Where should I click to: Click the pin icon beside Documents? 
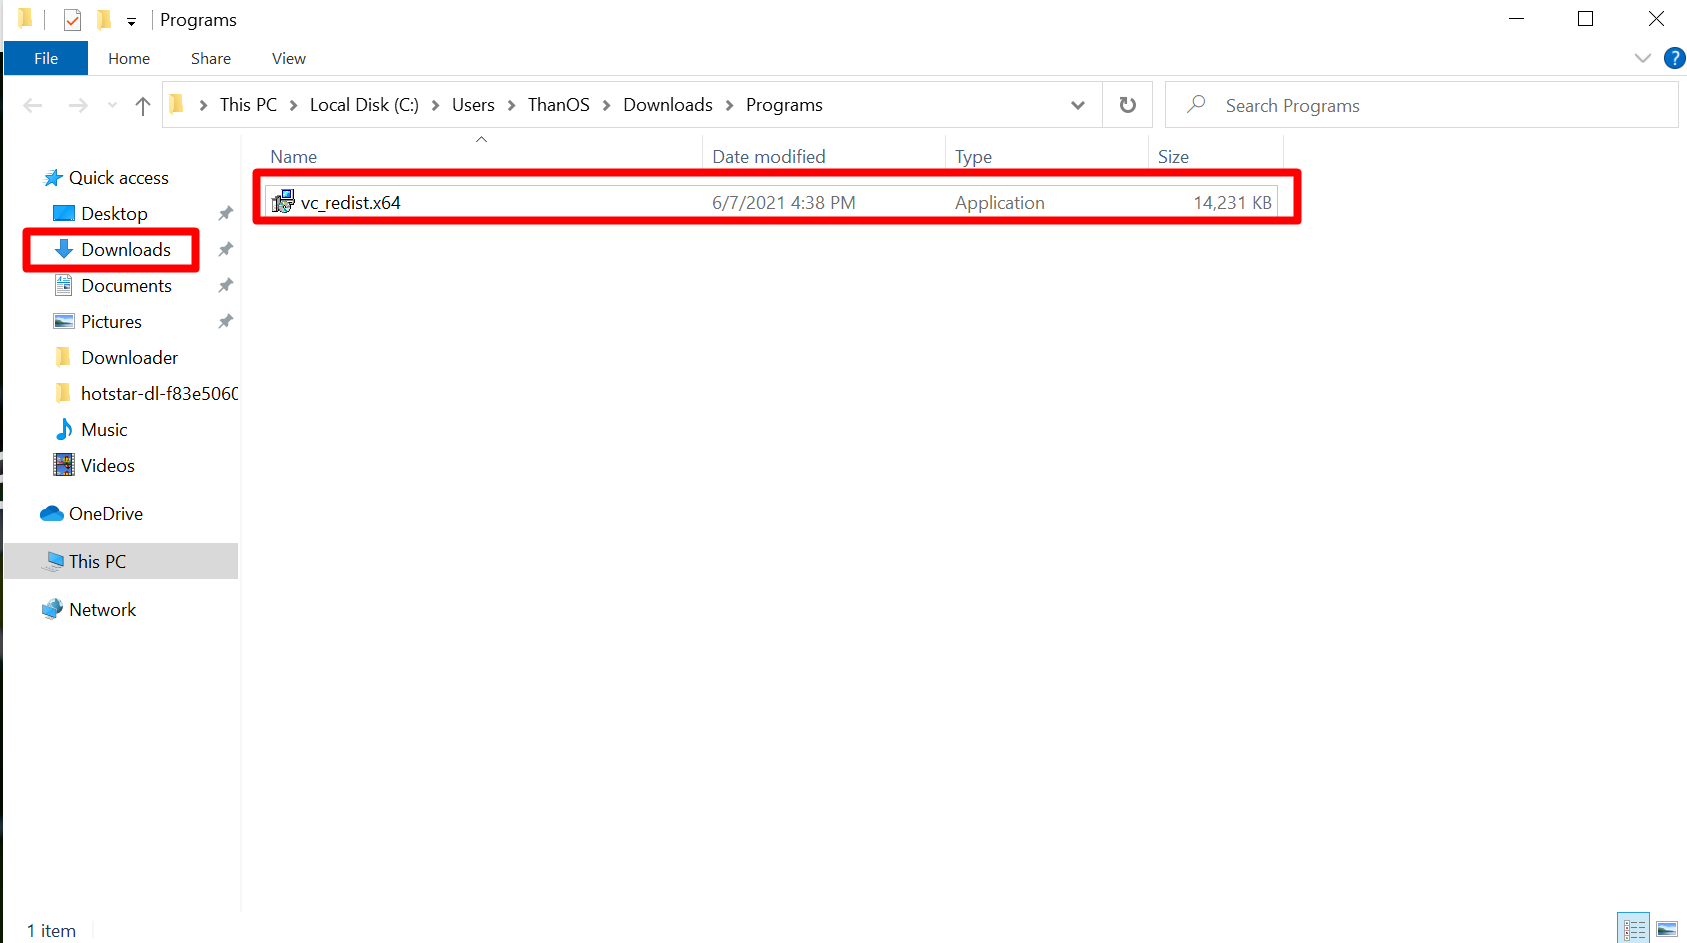pyautogui.click(x=226, y=286)
